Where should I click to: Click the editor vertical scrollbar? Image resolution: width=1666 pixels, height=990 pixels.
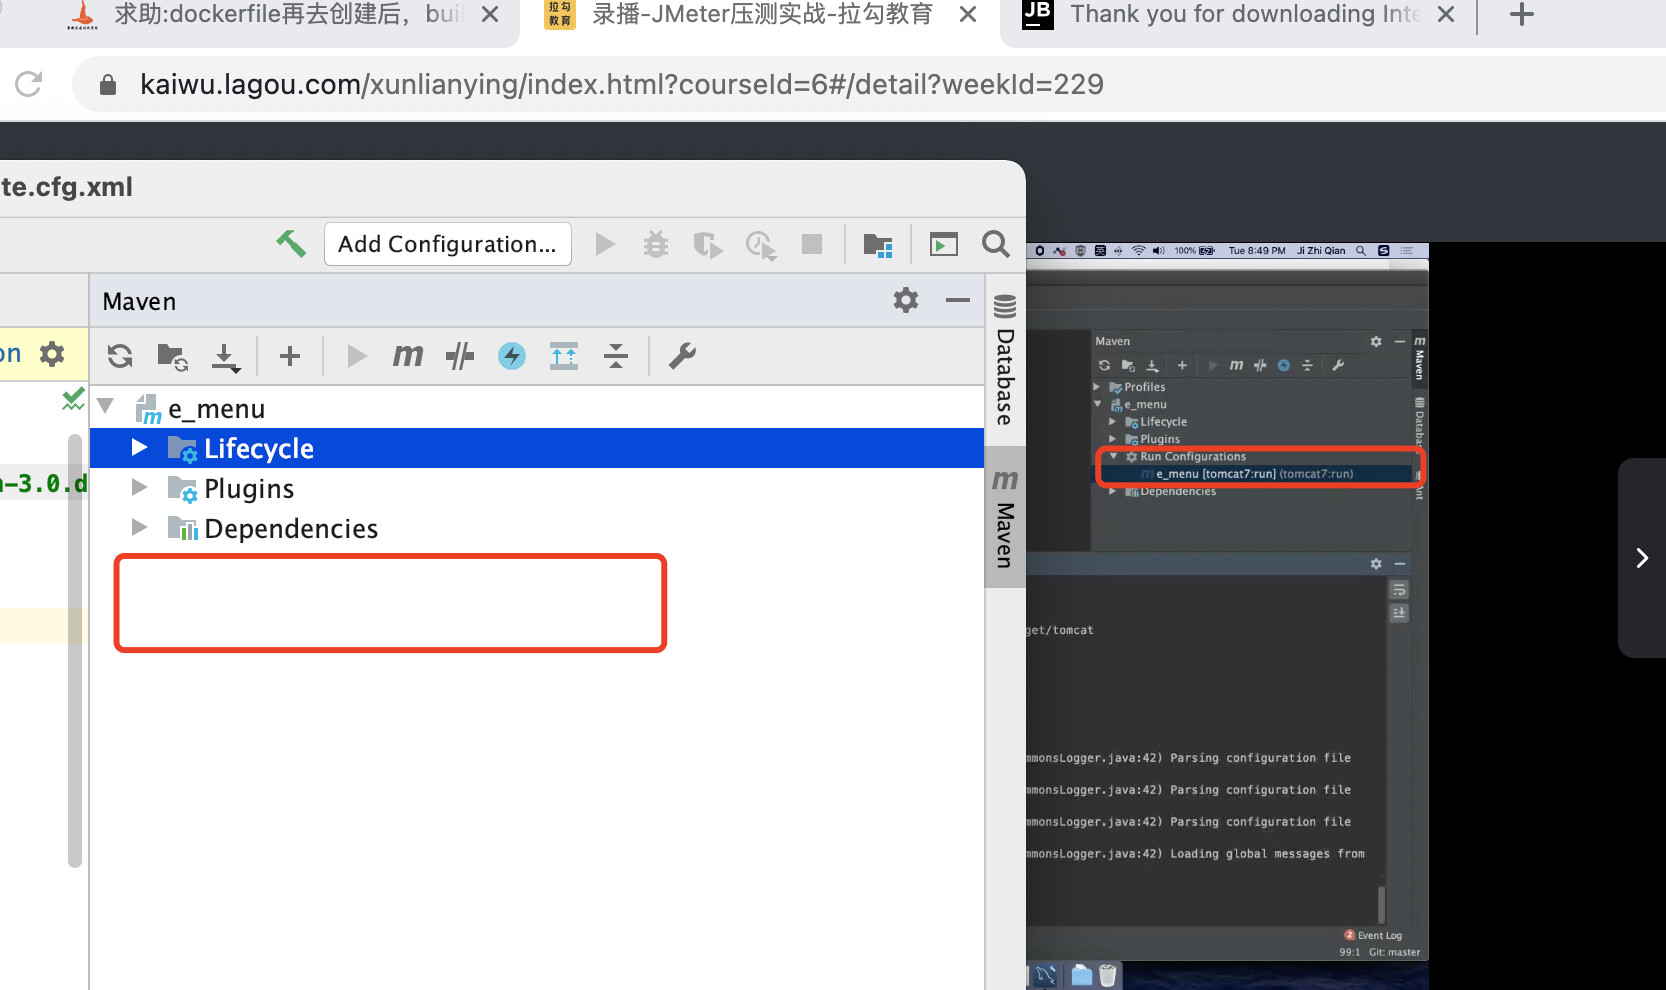75,650
